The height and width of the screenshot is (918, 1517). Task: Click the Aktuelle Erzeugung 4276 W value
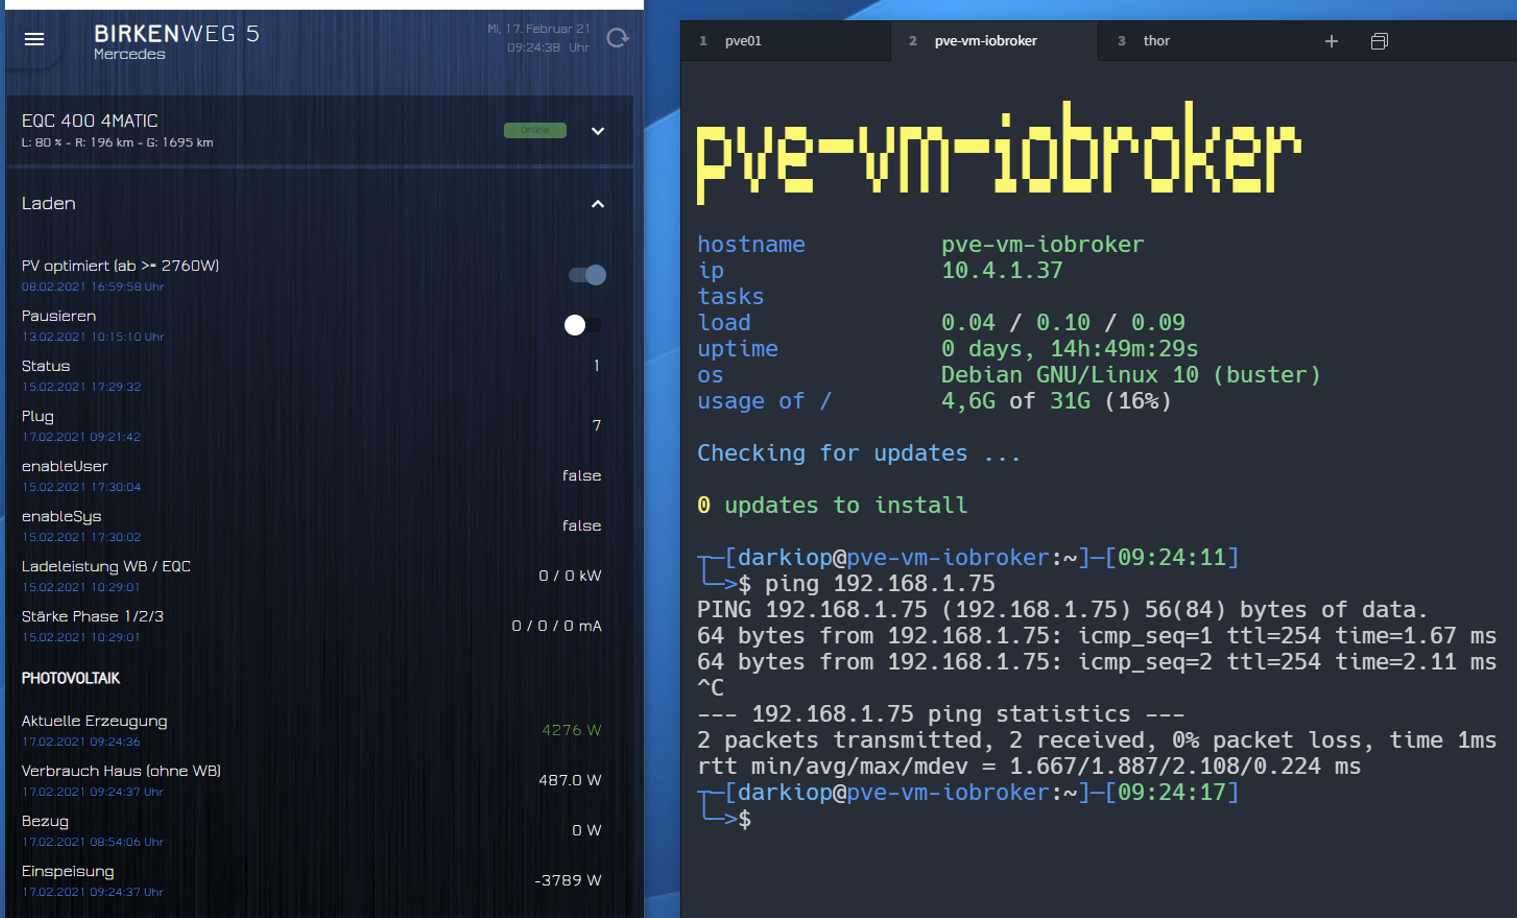click(x=571, y=730)
